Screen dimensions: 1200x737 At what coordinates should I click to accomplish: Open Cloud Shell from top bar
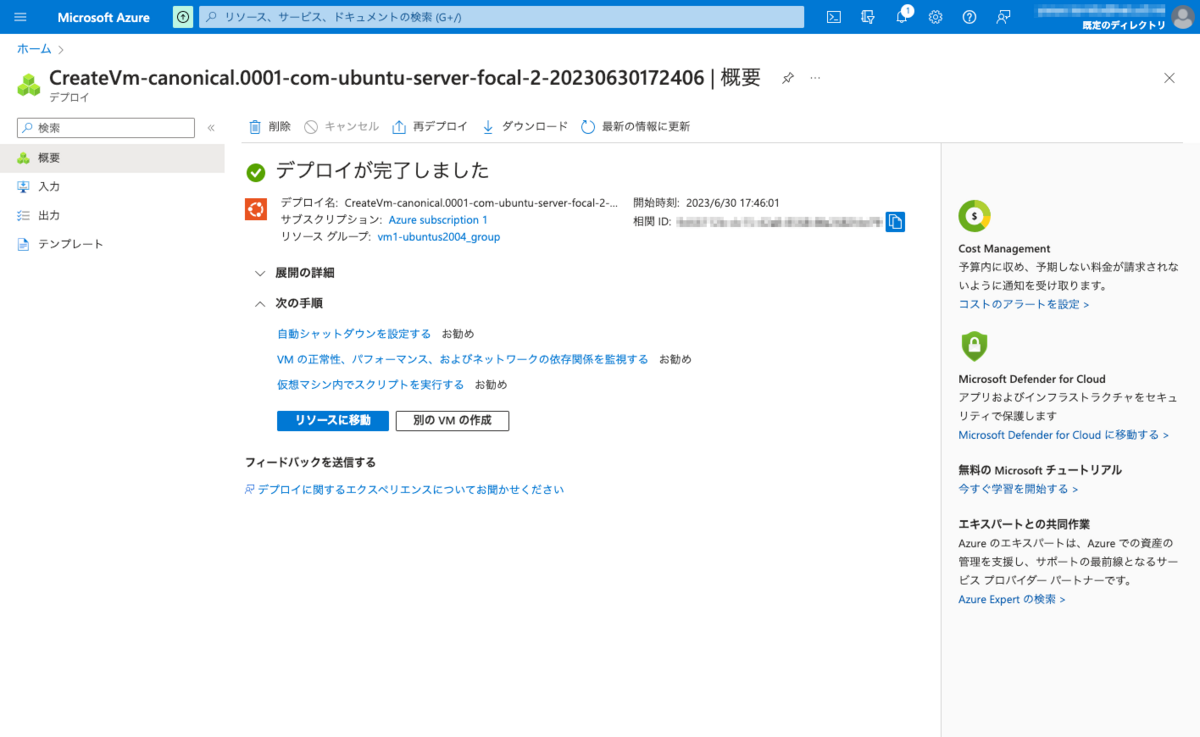834,17
